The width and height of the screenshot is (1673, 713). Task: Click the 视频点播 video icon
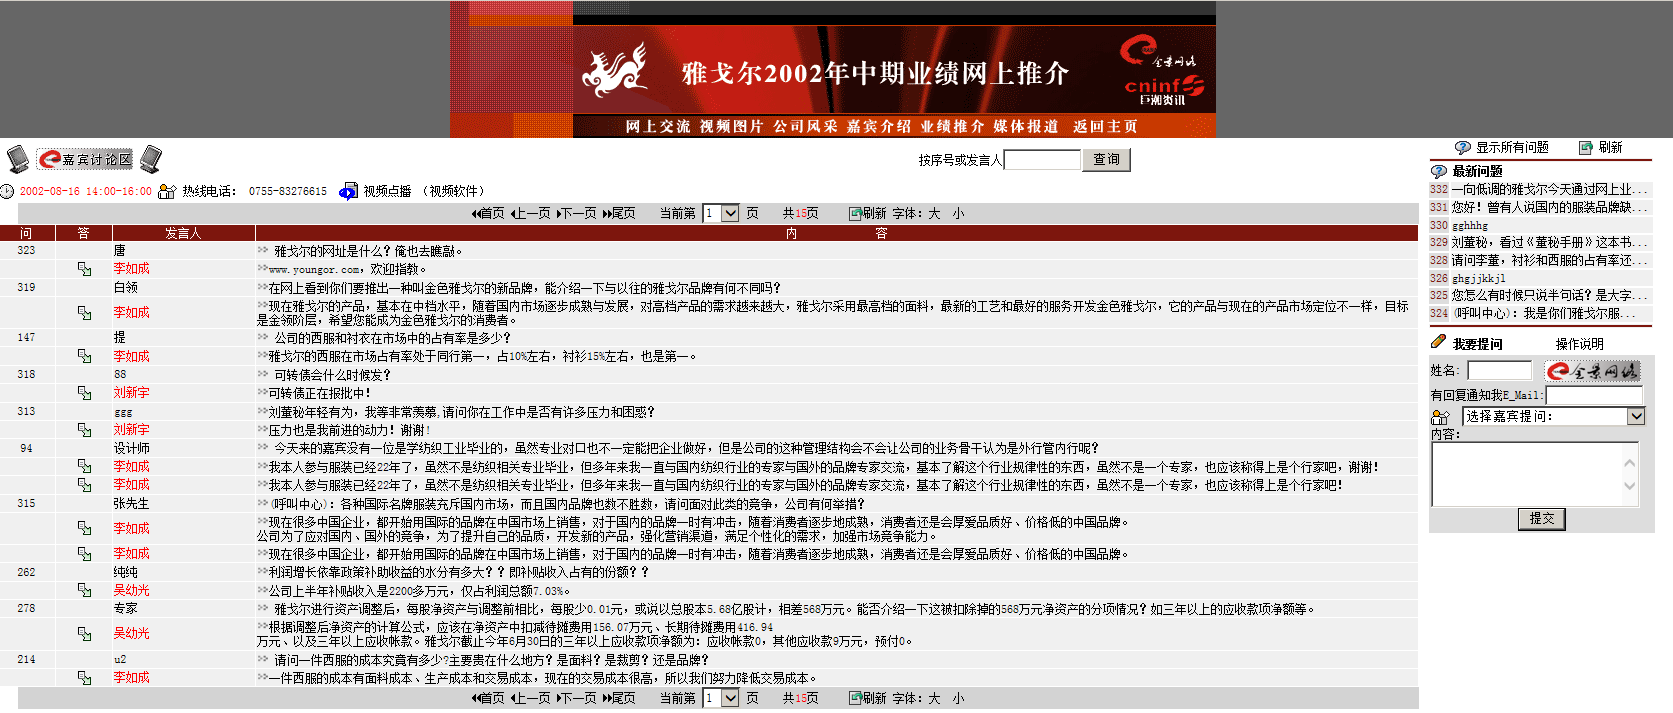[x=348, y=191]
